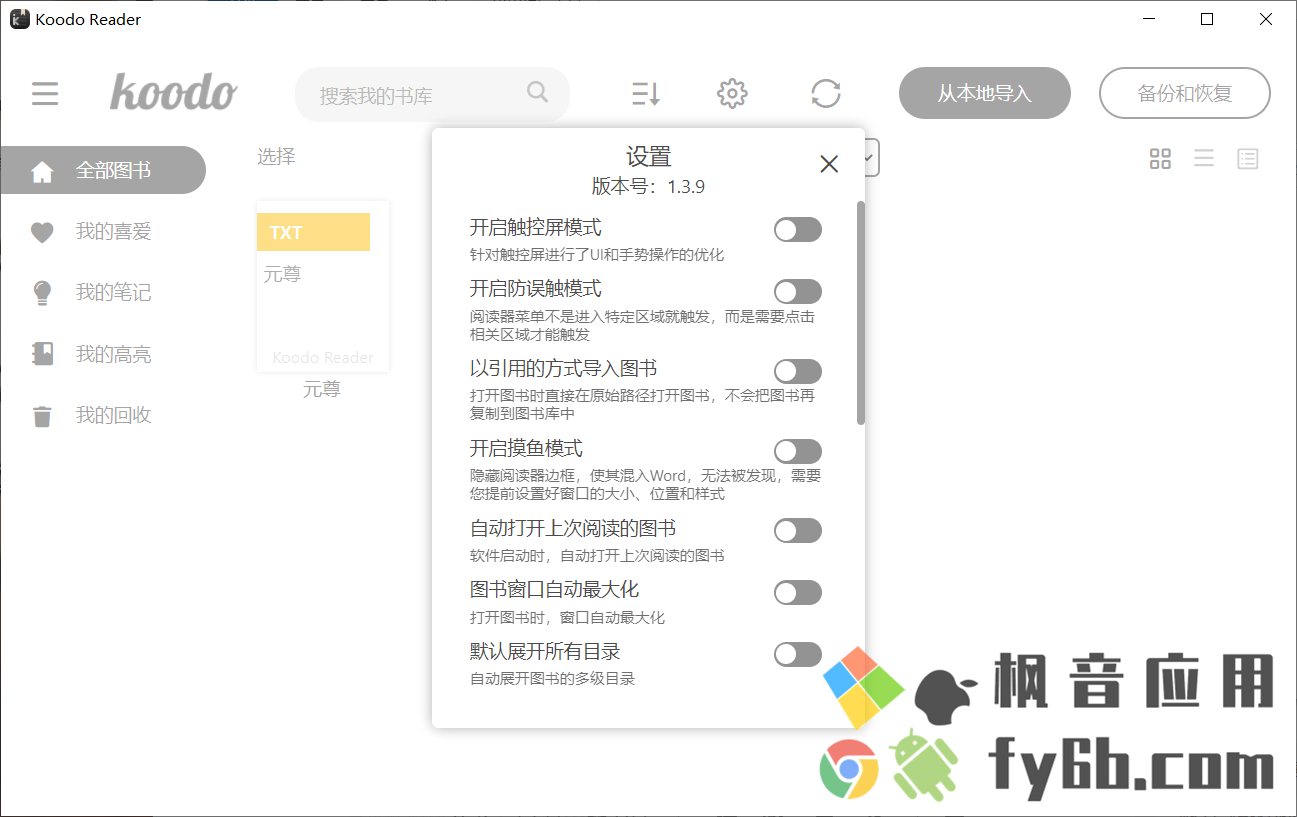
Task: Open the hamburger menu icon
Action: [x=45, y=94]
